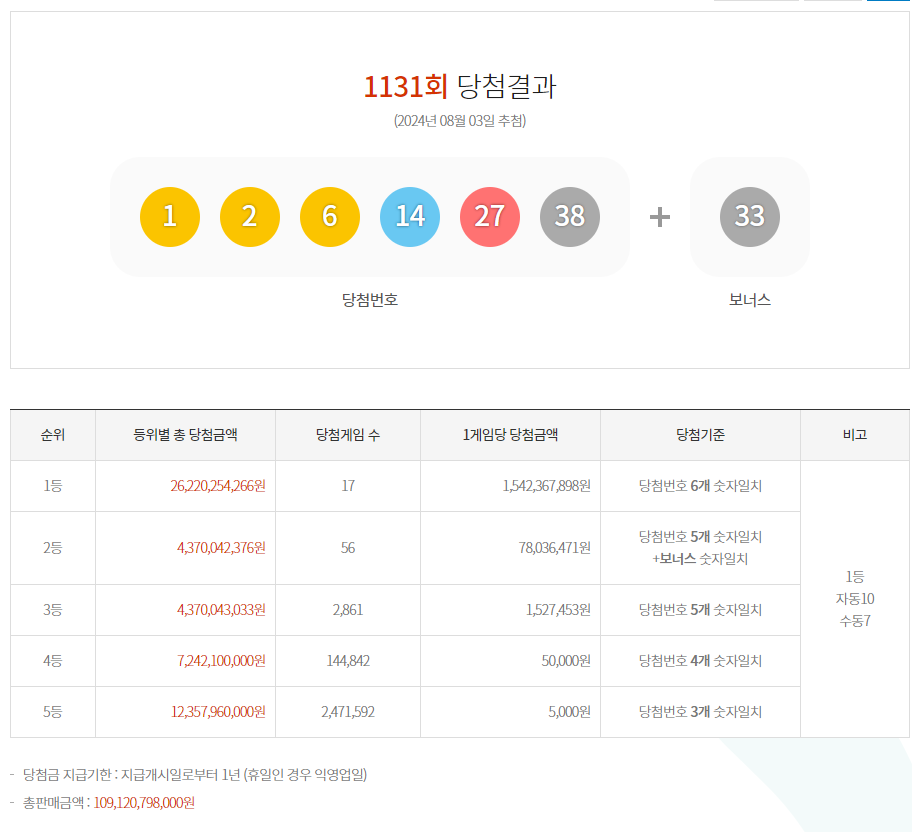Click blue lottery ball number 14
Screen dimensions: 912x832
click(x=409, y=217)
